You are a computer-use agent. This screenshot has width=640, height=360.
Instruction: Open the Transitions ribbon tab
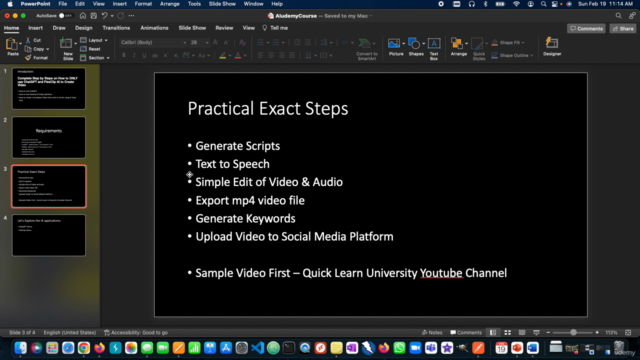coord(116,28)
